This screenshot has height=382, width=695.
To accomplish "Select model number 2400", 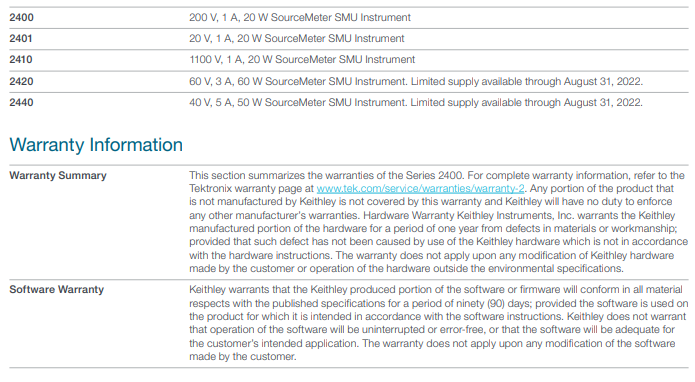I will pyautogui.click(x=21, y=18).
